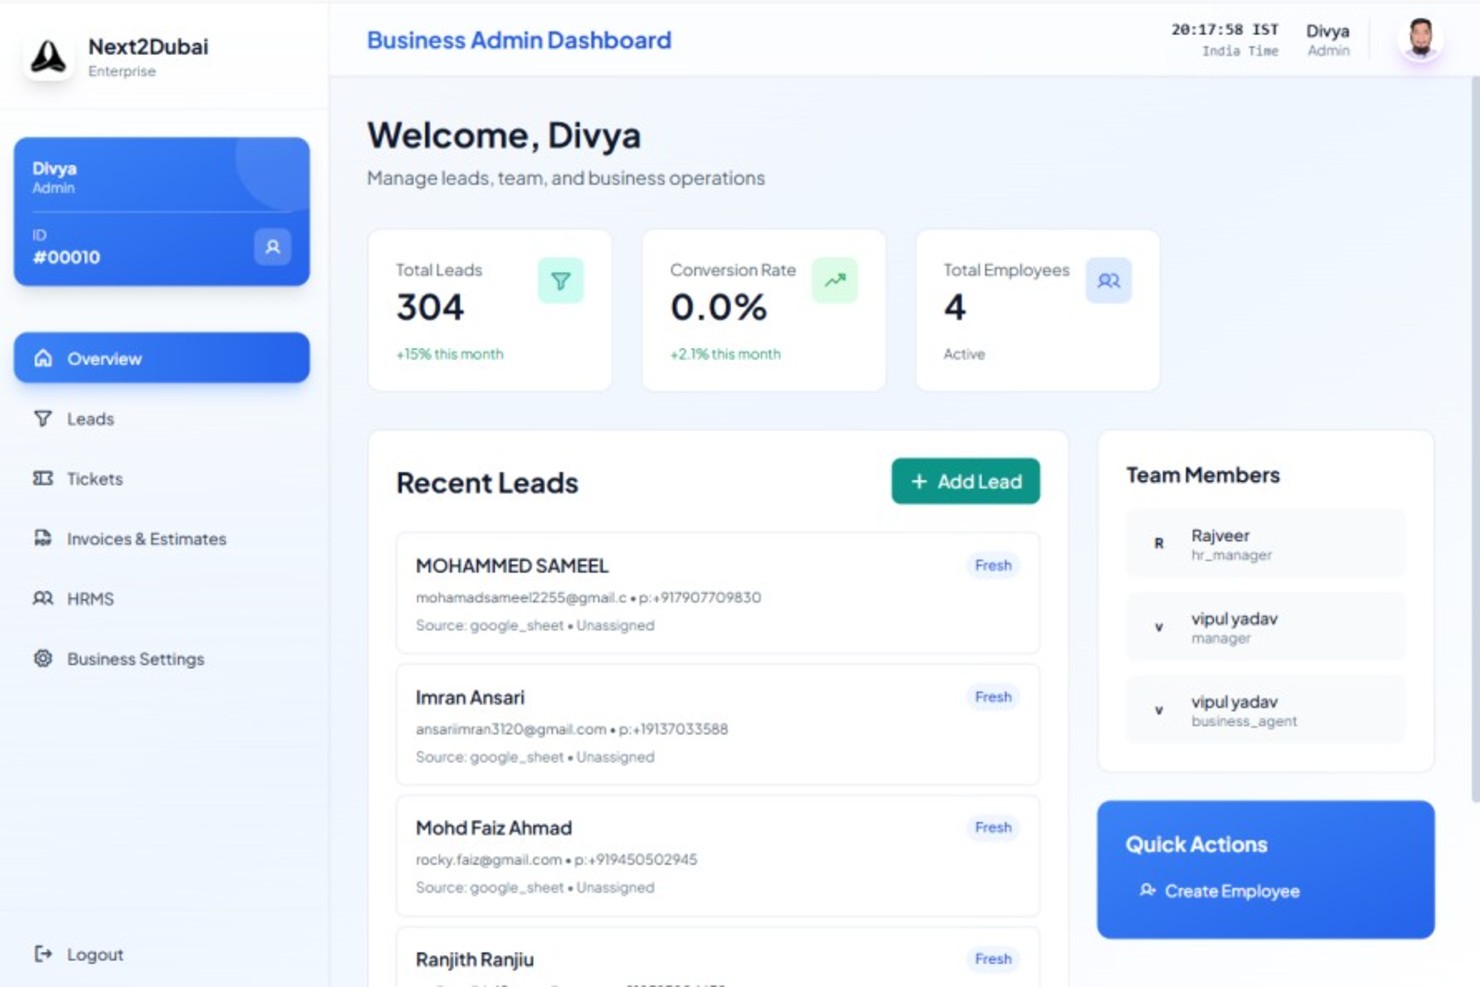The image size is (1480, 987).
Task: Click the logout arrow icon
Action: (x=43, y=954)
